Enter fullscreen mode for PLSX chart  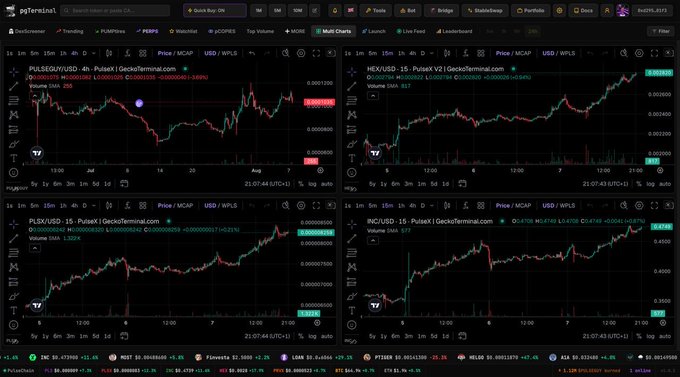pos(316,206)
